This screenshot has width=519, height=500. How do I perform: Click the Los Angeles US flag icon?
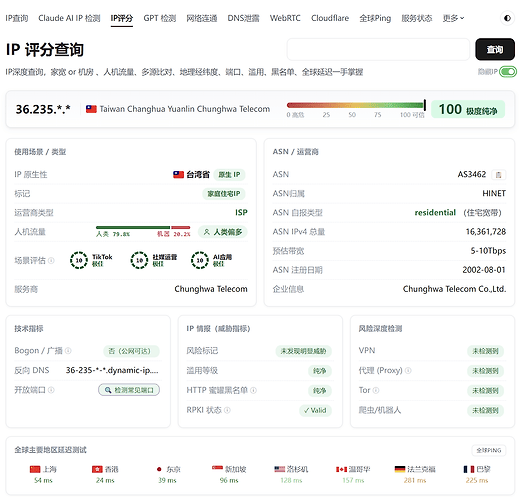click(x=279, y=469)
